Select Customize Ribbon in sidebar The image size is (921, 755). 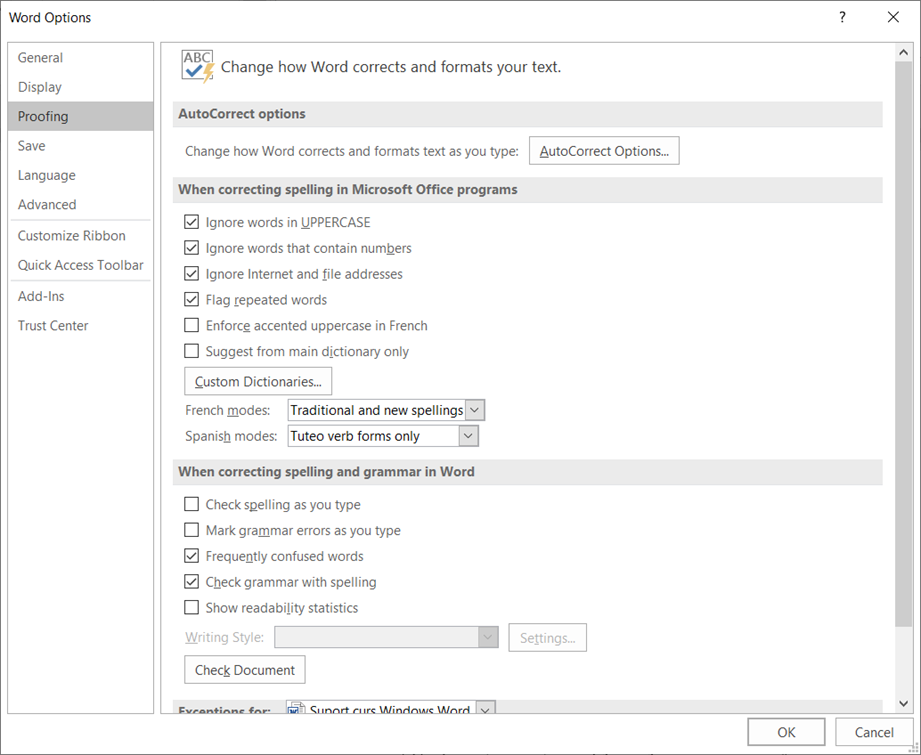point(72,236)
